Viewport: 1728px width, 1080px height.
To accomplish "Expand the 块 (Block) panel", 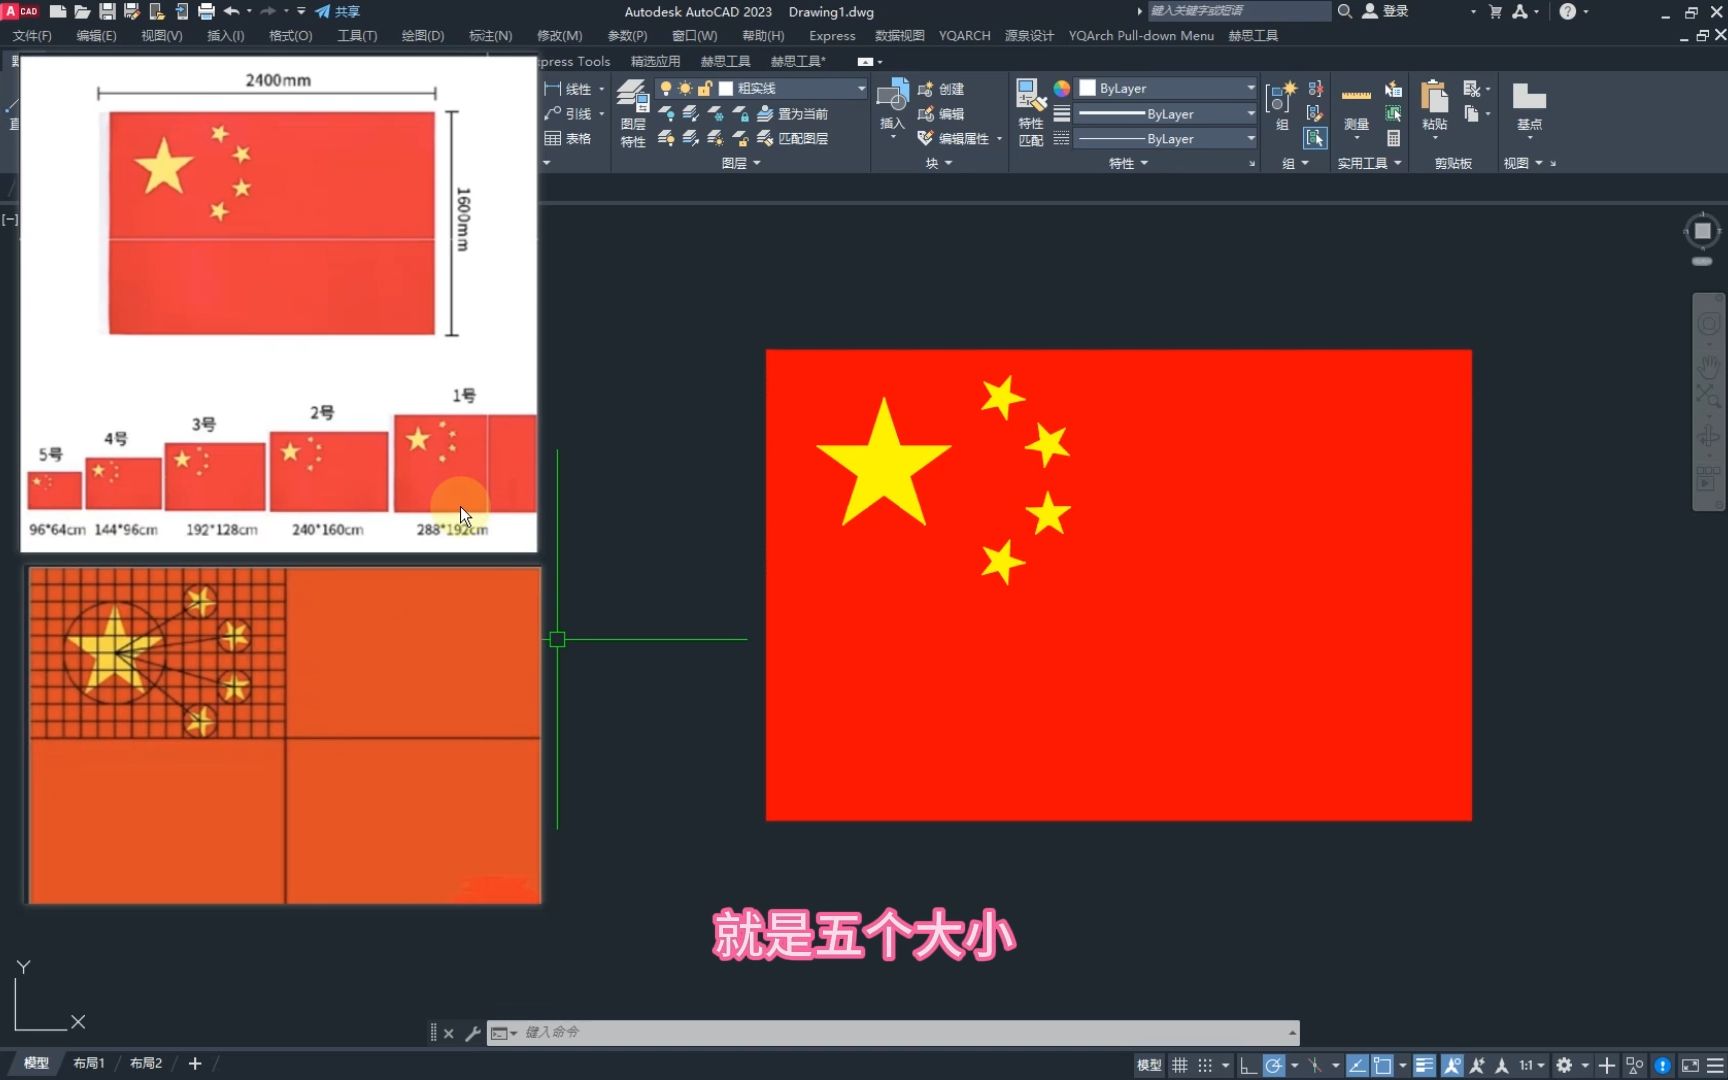I will coord(939,163).
